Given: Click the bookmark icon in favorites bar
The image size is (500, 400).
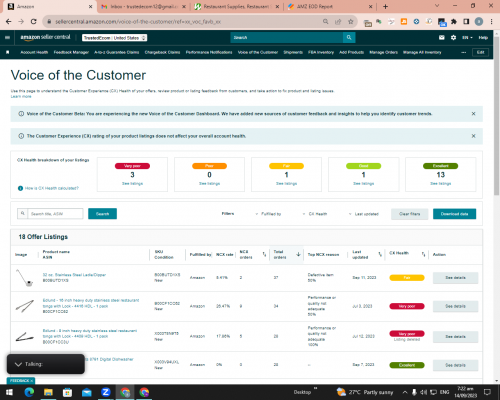Looking at the screenshot, I should (x=8, y=52).
